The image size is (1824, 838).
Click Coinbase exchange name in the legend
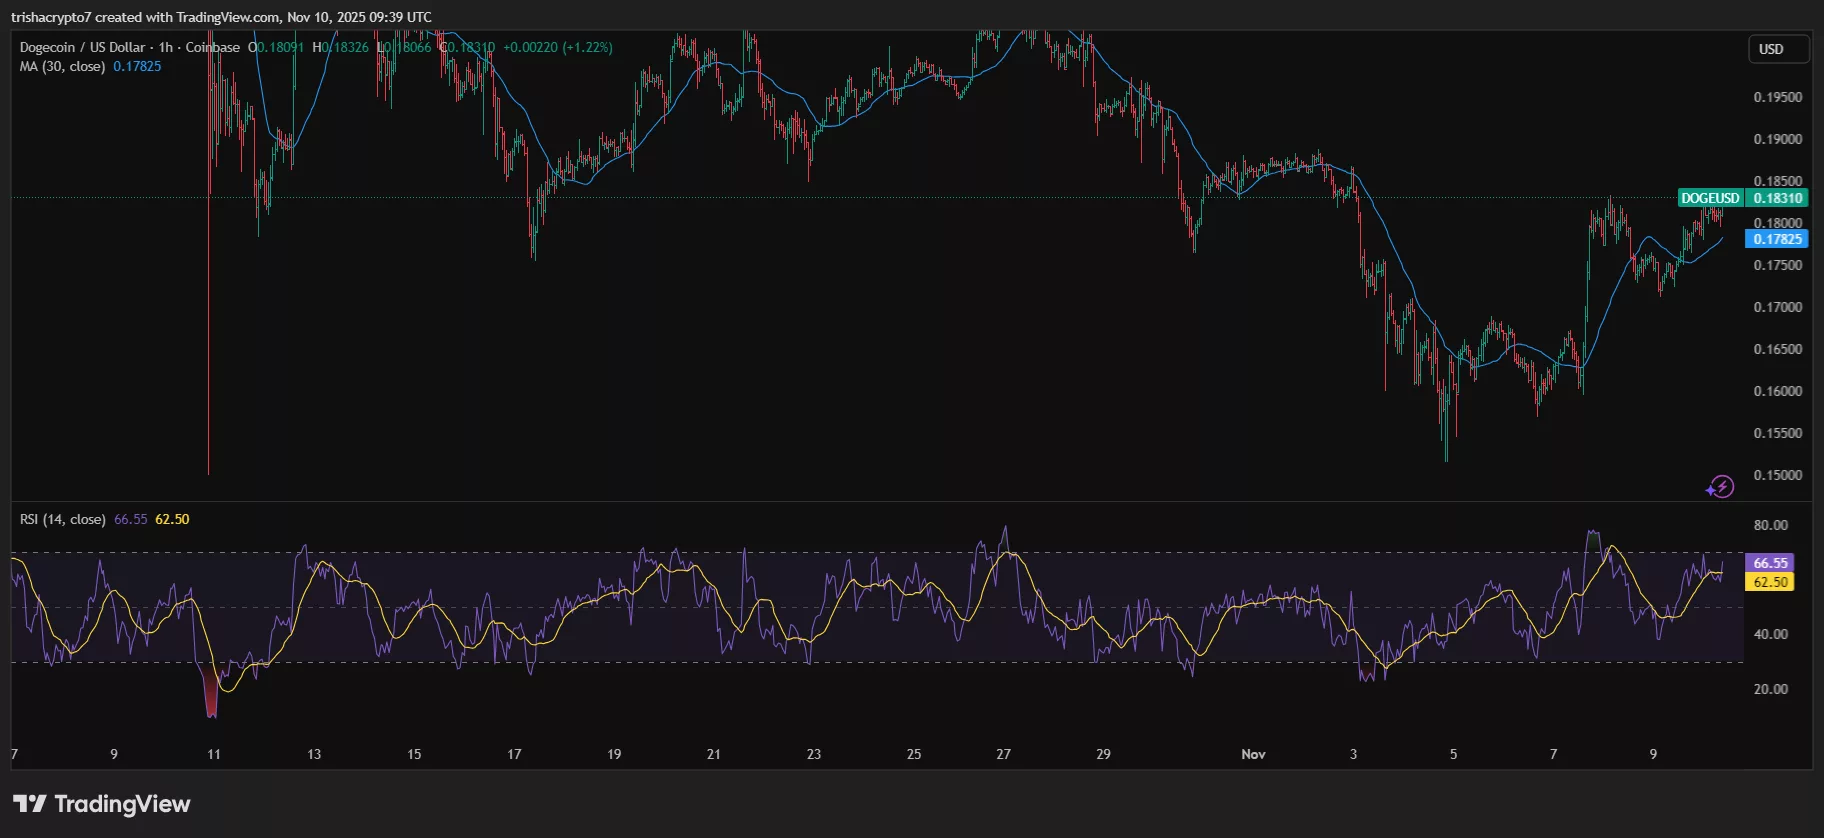tap(212, 47)
